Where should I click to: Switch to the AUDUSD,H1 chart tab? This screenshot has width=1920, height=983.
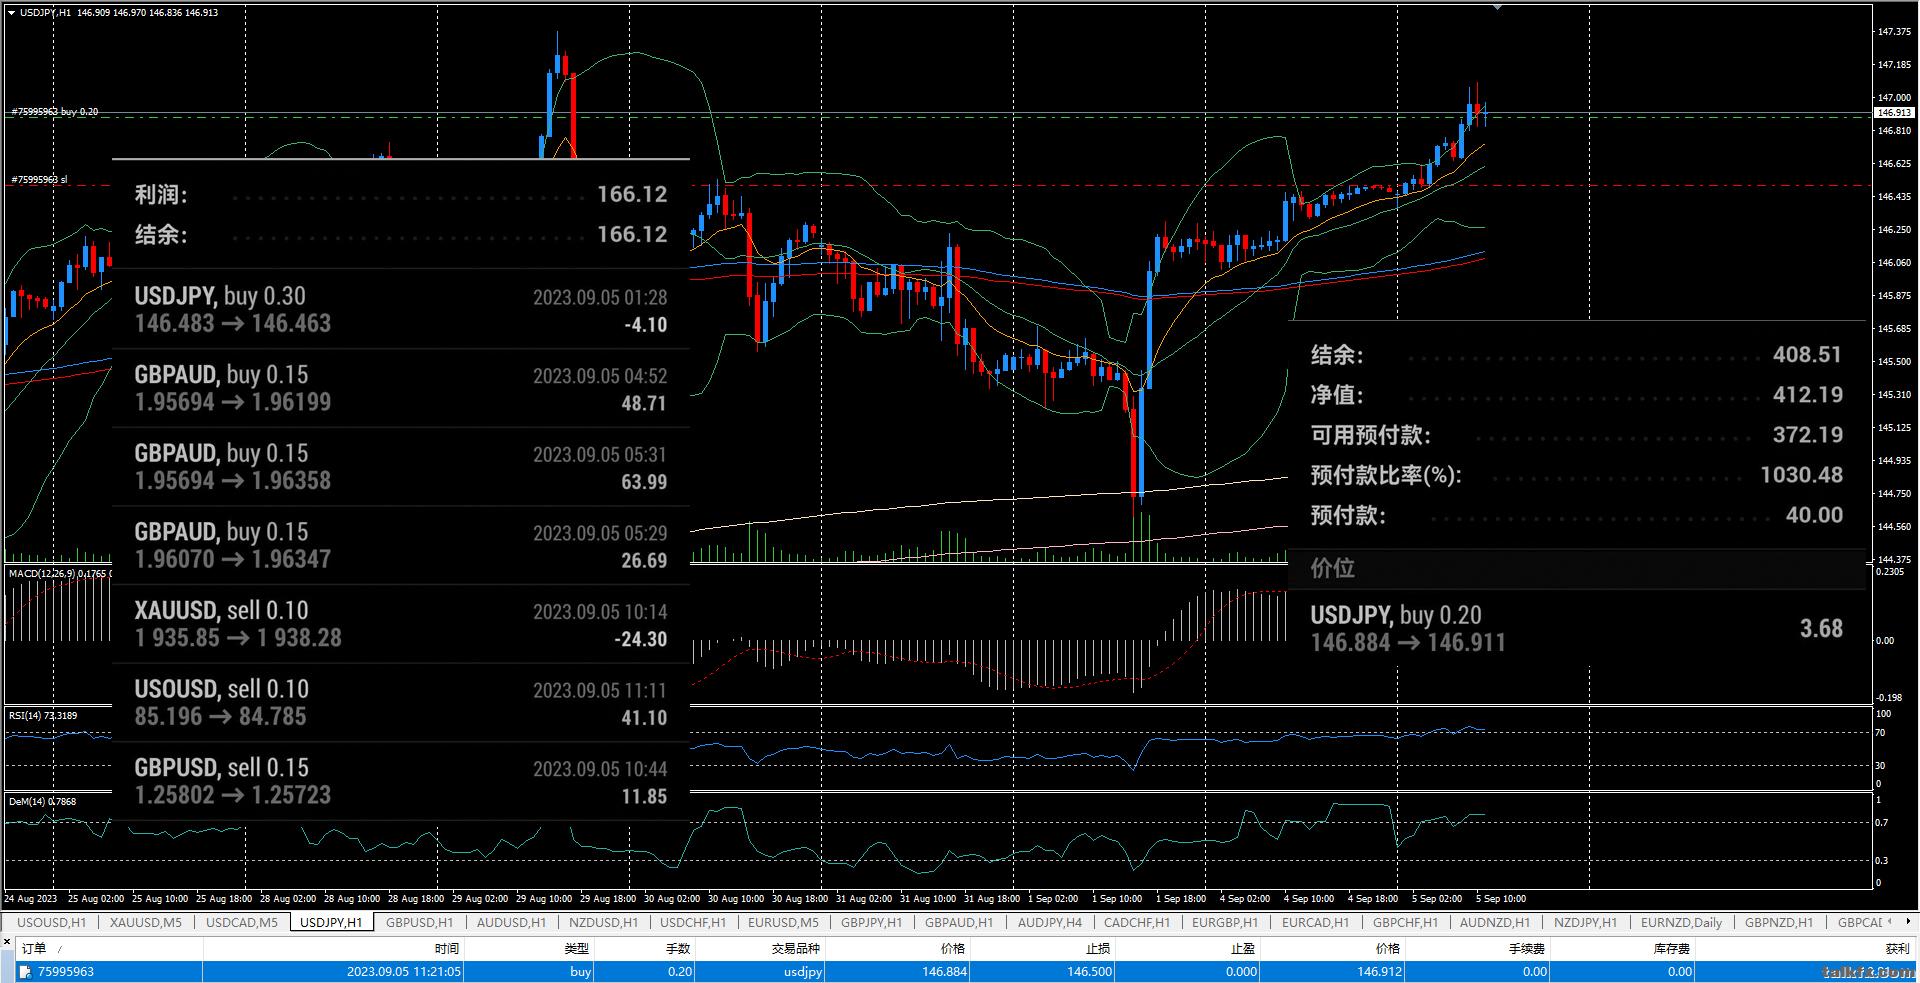tap(511, 922)
